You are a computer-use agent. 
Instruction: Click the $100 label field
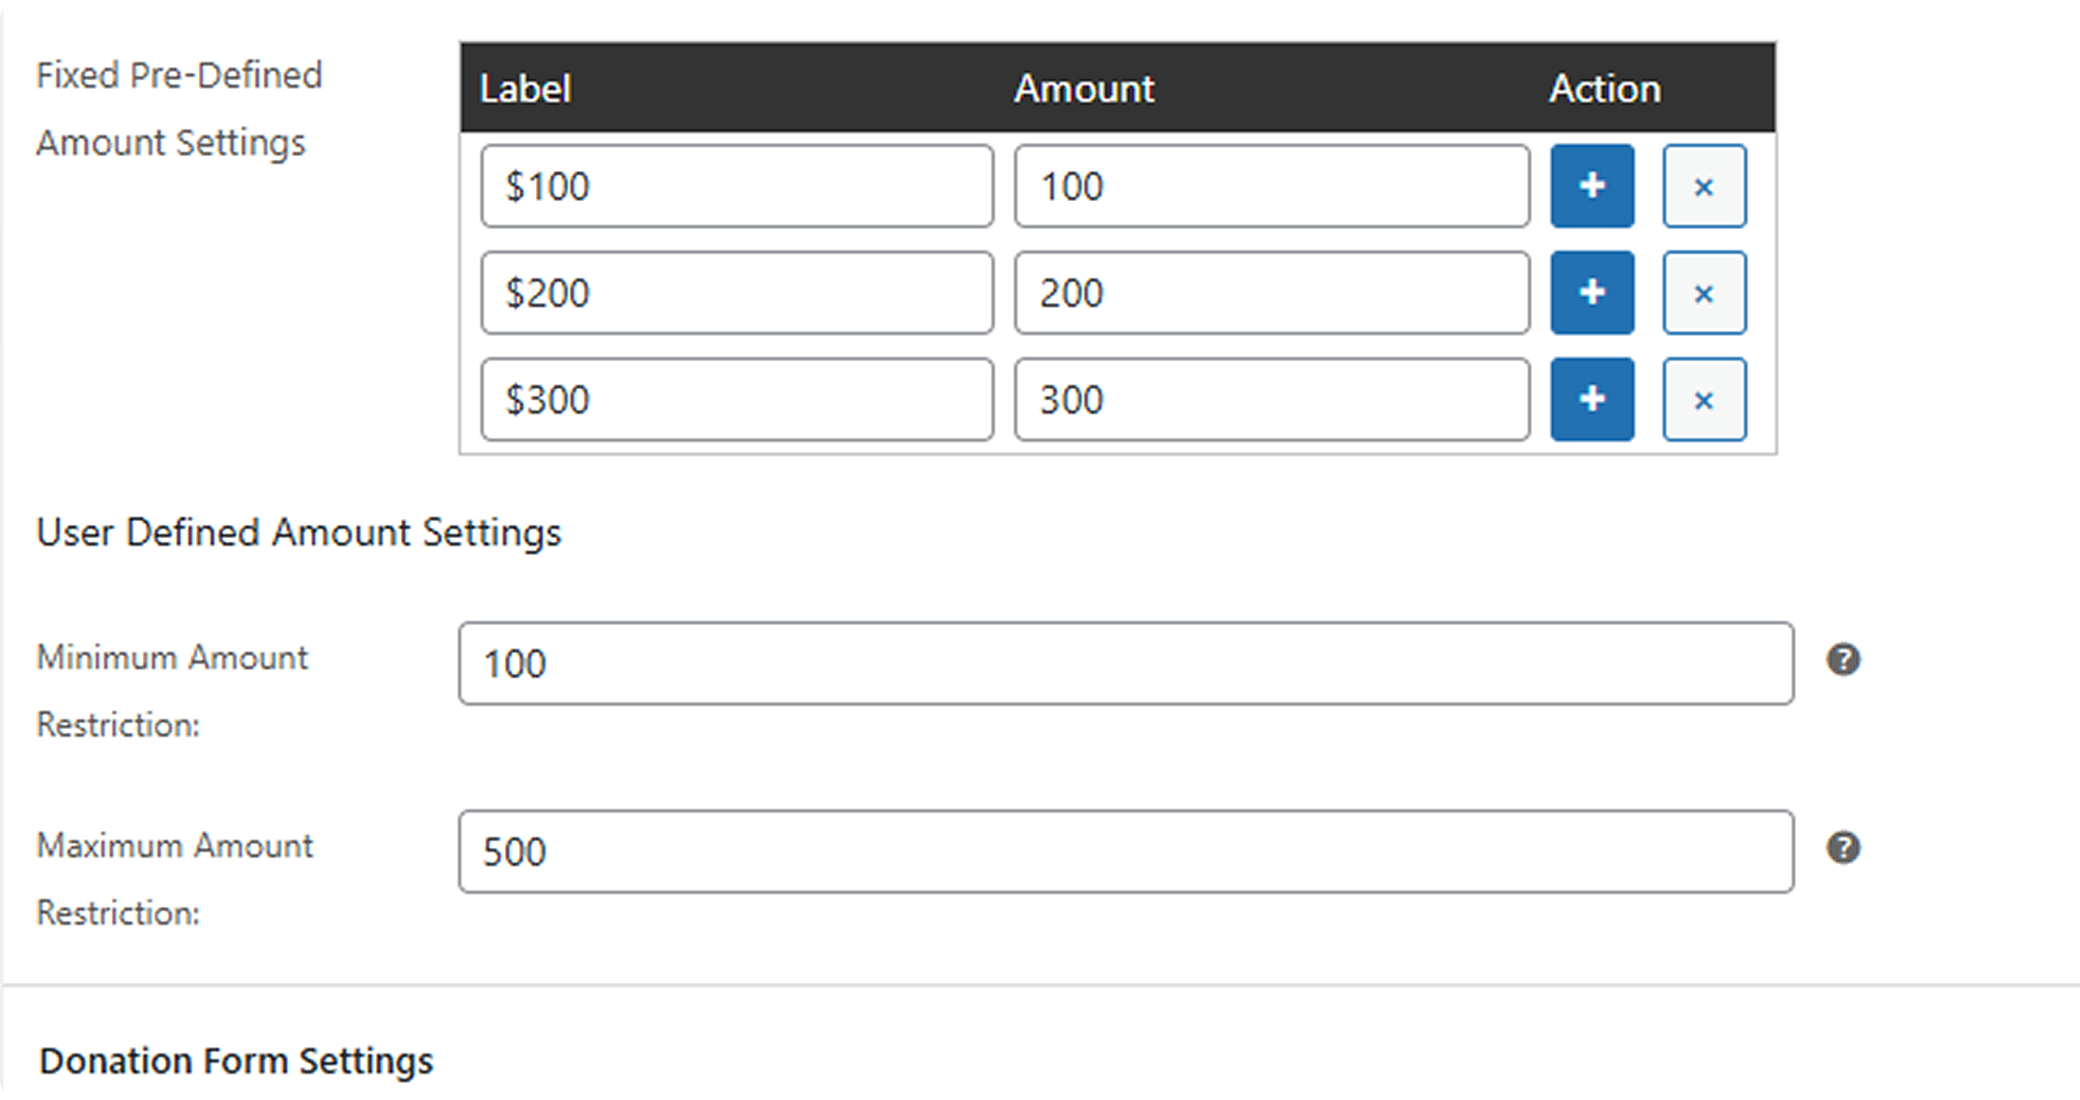[x=737, y=186]
